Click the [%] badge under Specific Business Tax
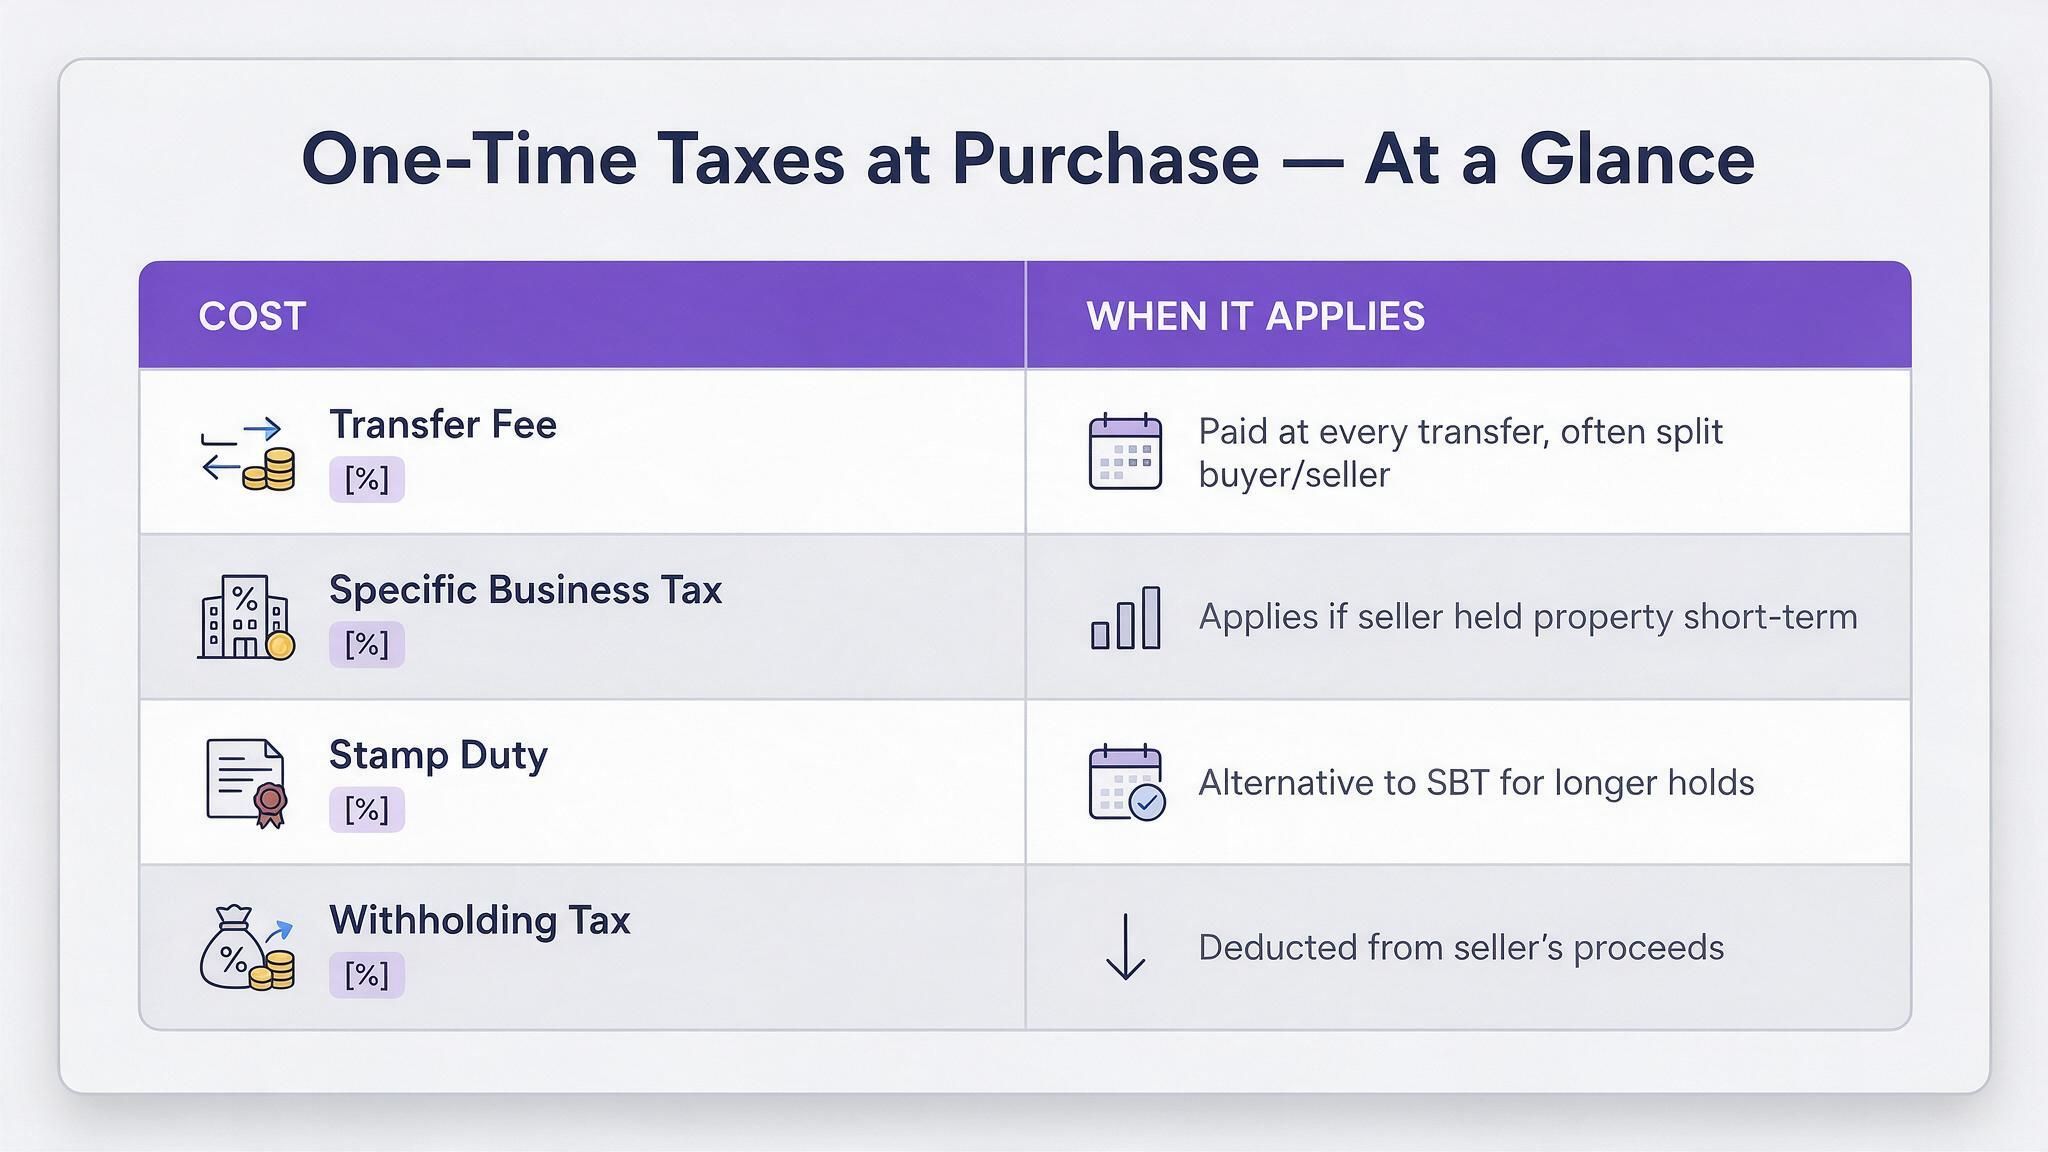2048x1152 pixels. coord(367,644)
